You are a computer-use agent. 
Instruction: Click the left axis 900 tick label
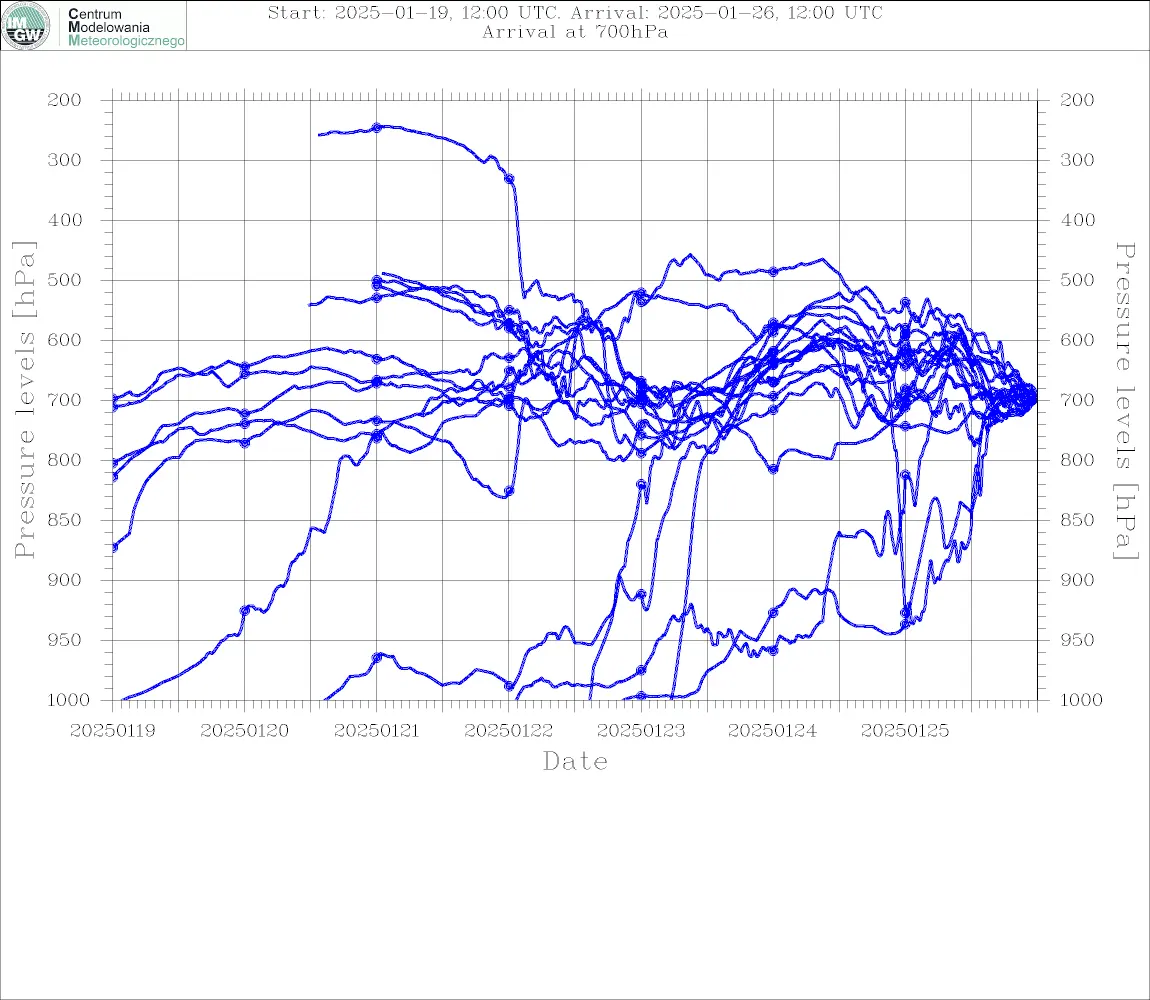pos(65,580)
